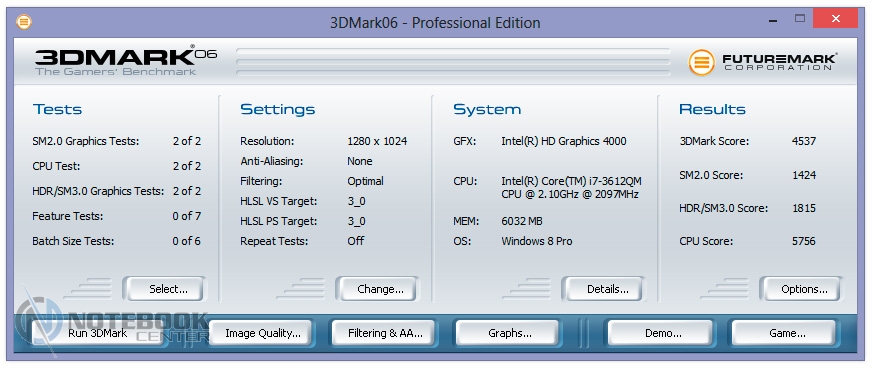Open the test Select... dialog

point(164,289)
